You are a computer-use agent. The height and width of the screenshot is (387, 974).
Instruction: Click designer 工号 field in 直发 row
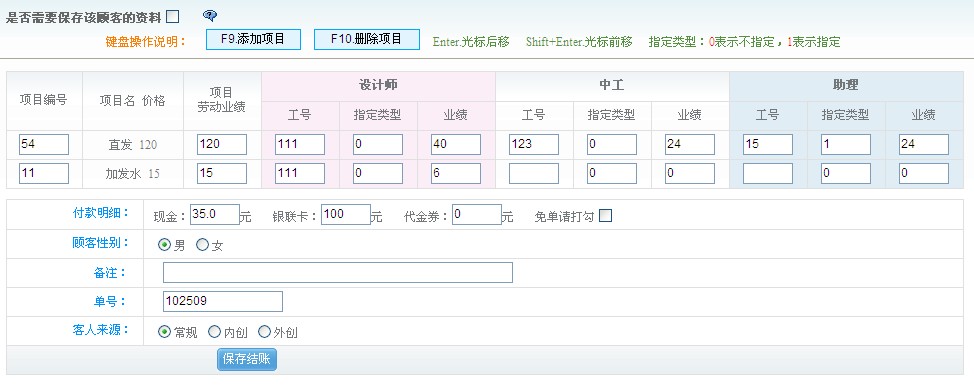(300, 145)
